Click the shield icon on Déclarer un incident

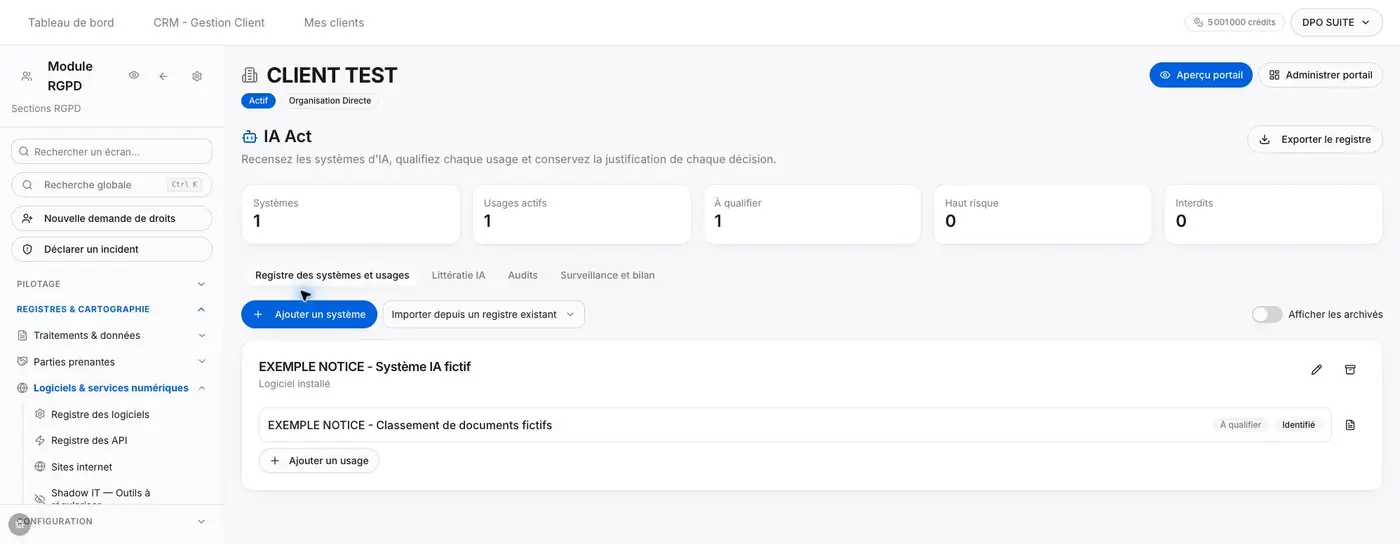pyautogui.click(x=28, y=249)
